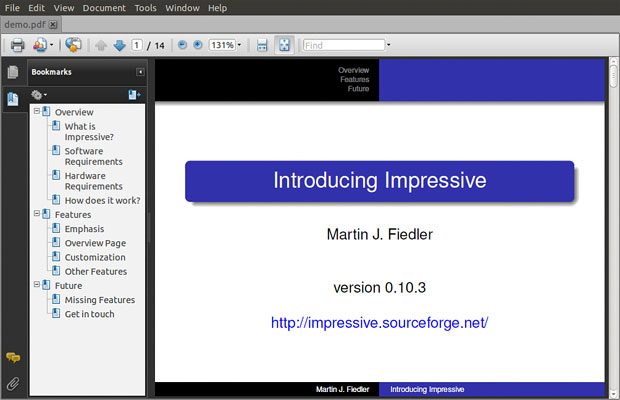Open the Emphasis bookmark

click(84, 229)
